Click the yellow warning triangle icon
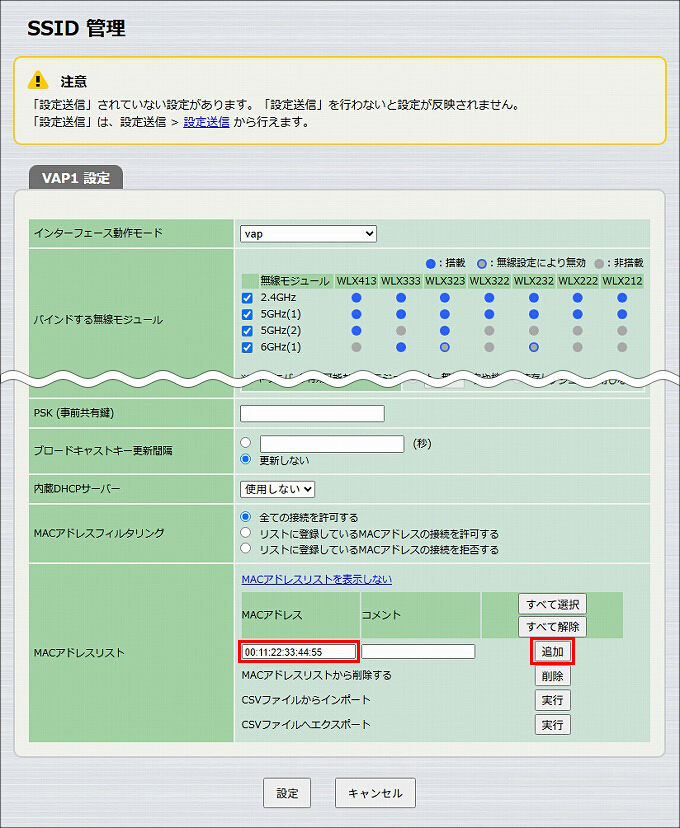Image resolution: width=680 pixels, height=828 pixels. (38, 80)
